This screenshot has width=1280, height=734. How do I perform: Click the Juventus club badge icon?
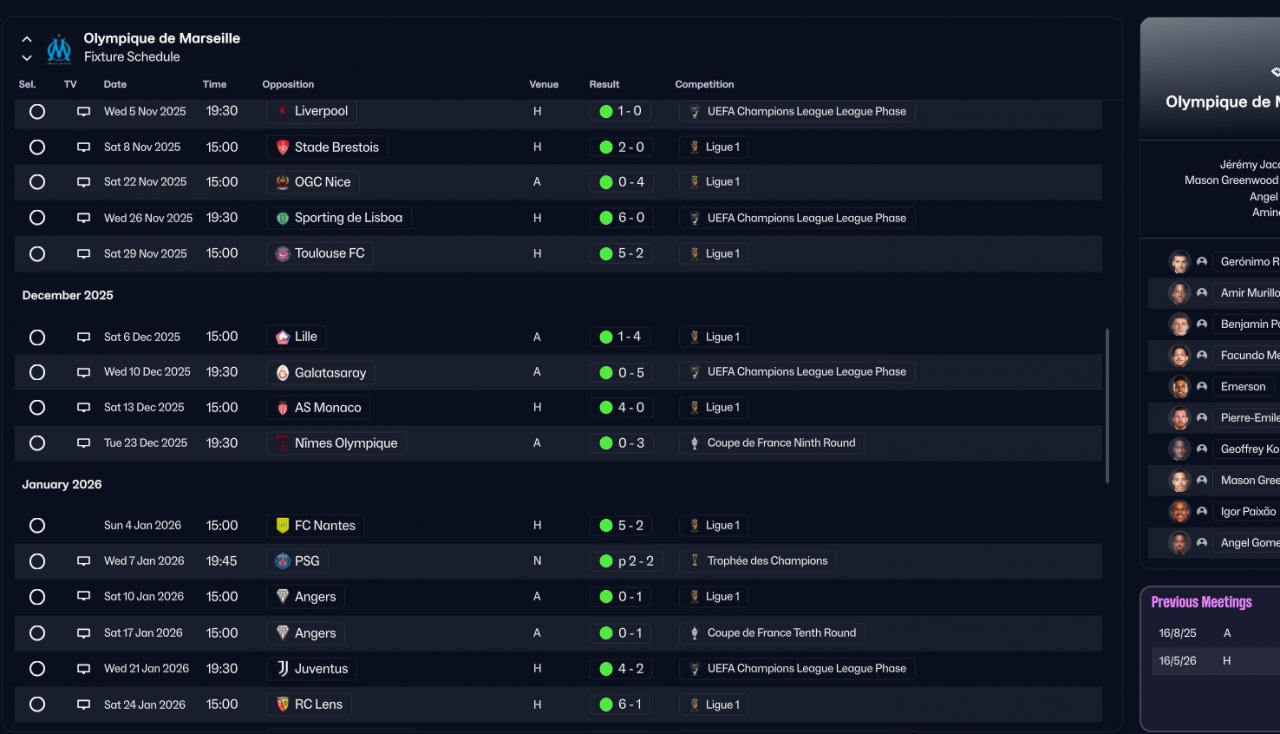pos(283,668)
